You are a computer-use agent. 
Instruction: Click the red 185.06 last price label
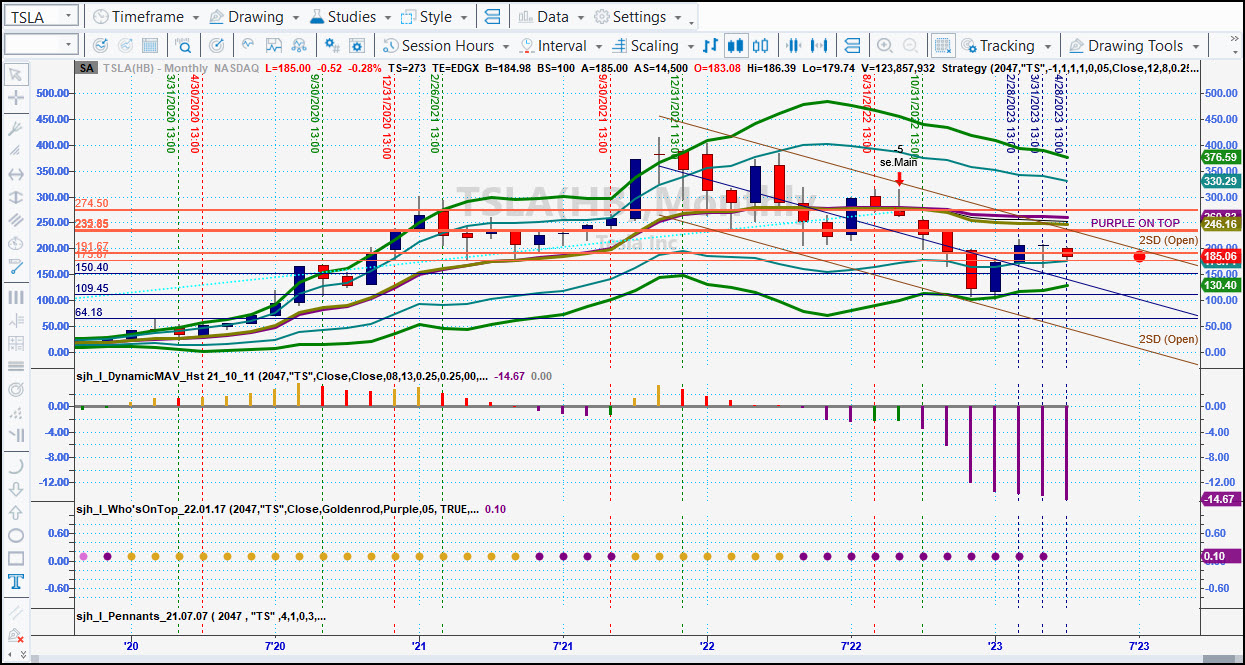[1221, 256]
